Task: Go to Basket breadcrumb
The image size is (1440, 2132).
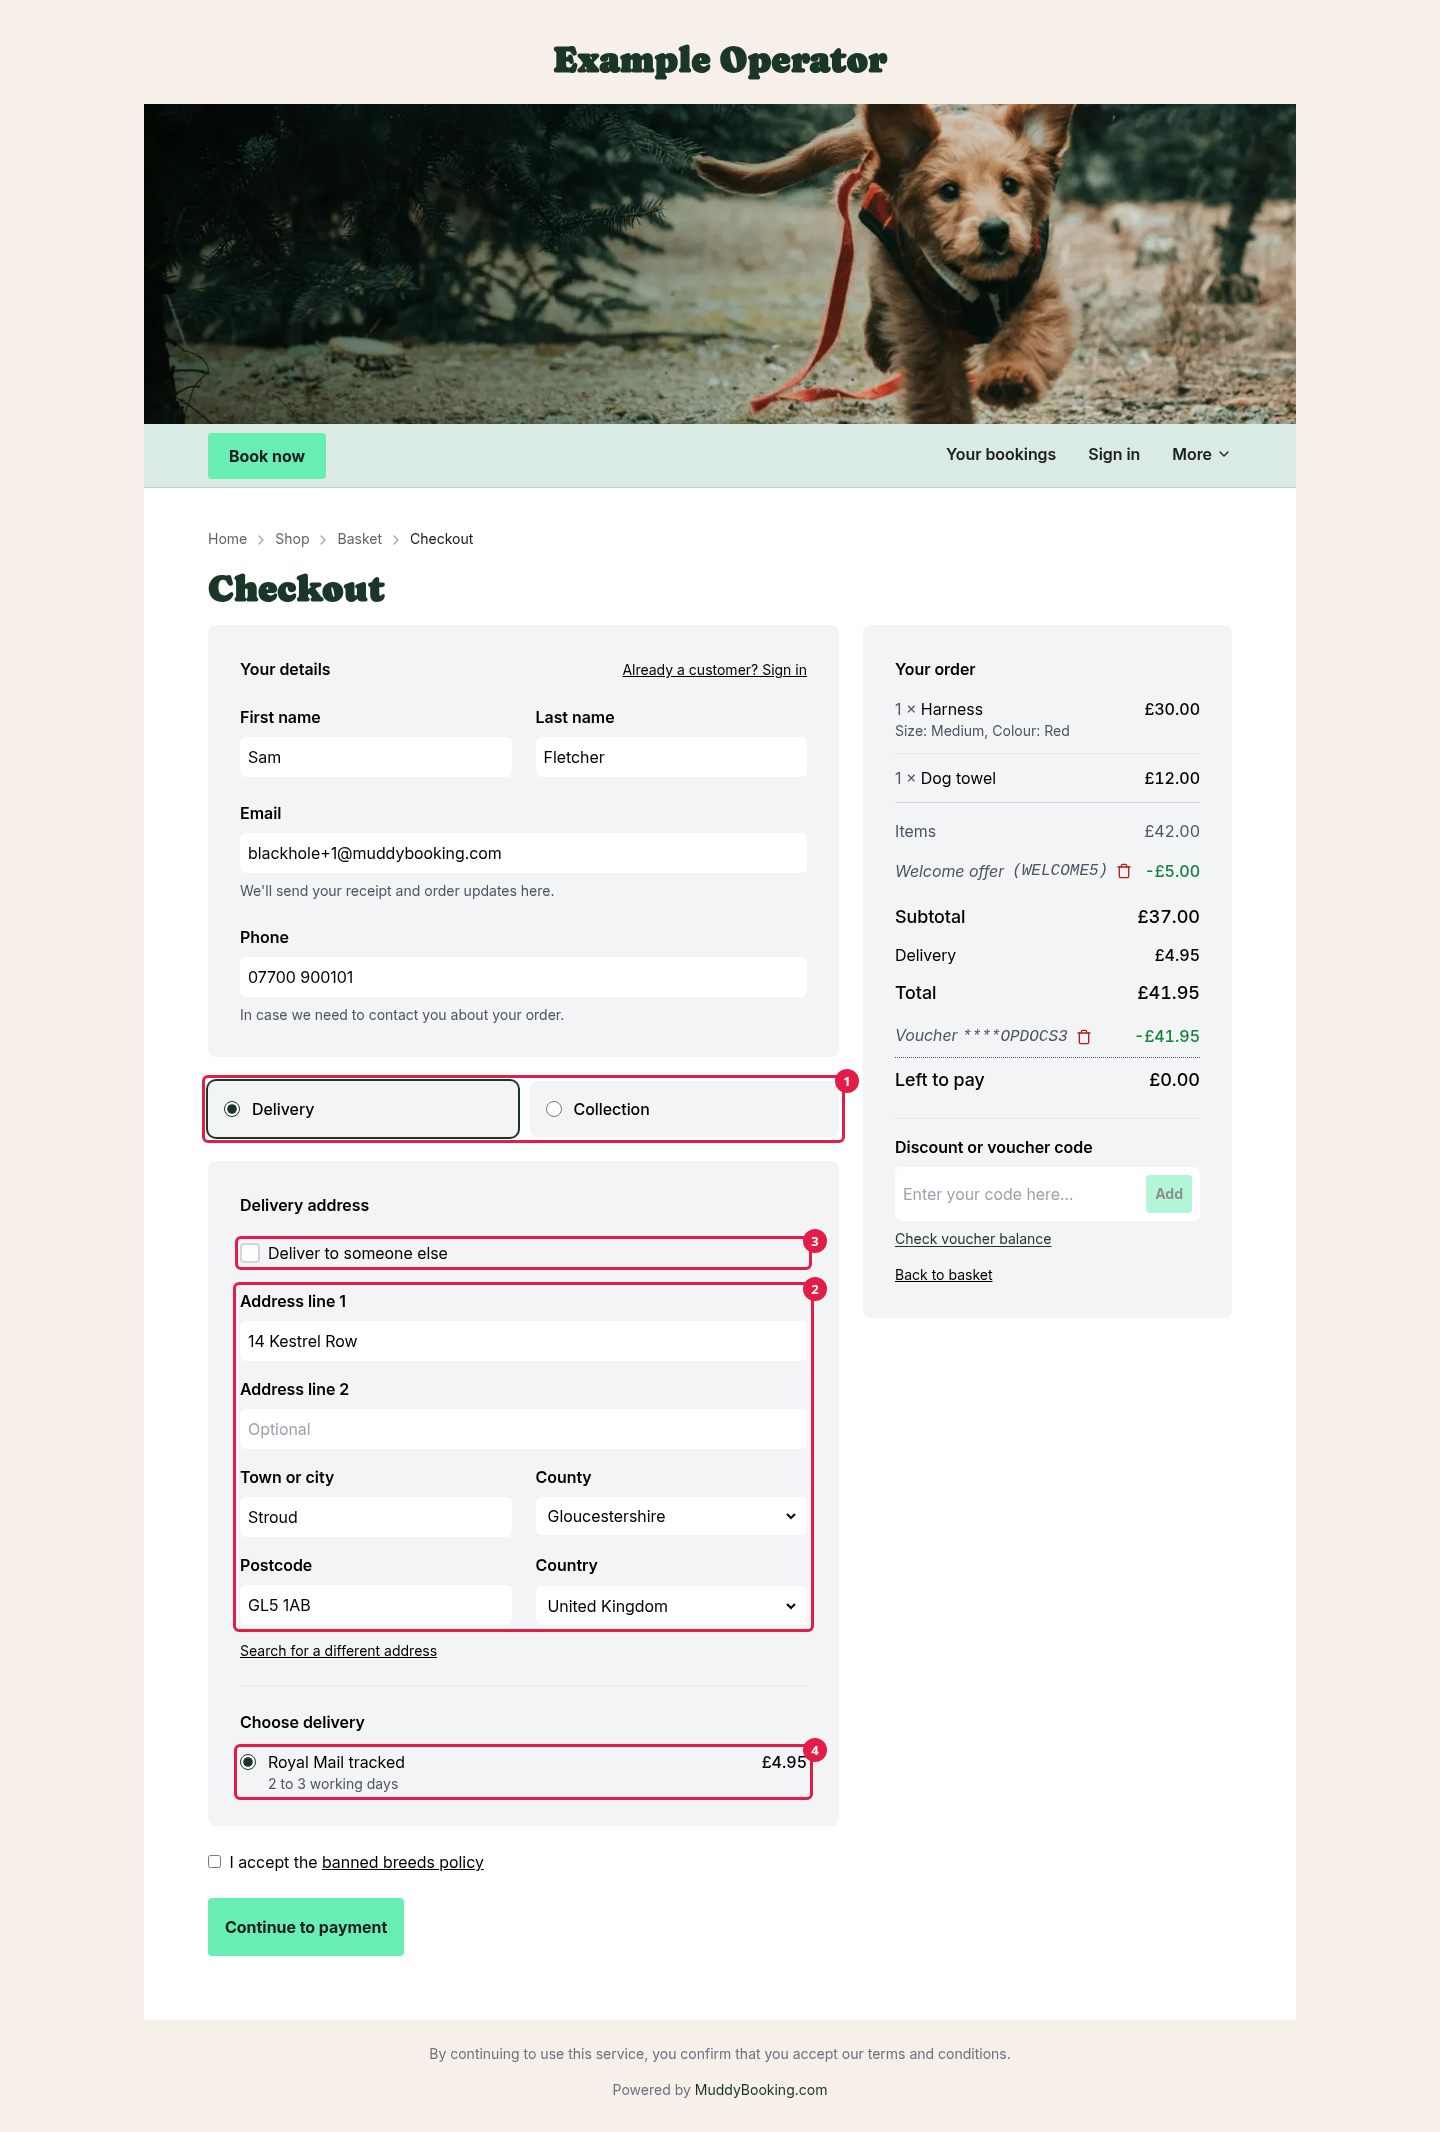Action: point(359,539)
